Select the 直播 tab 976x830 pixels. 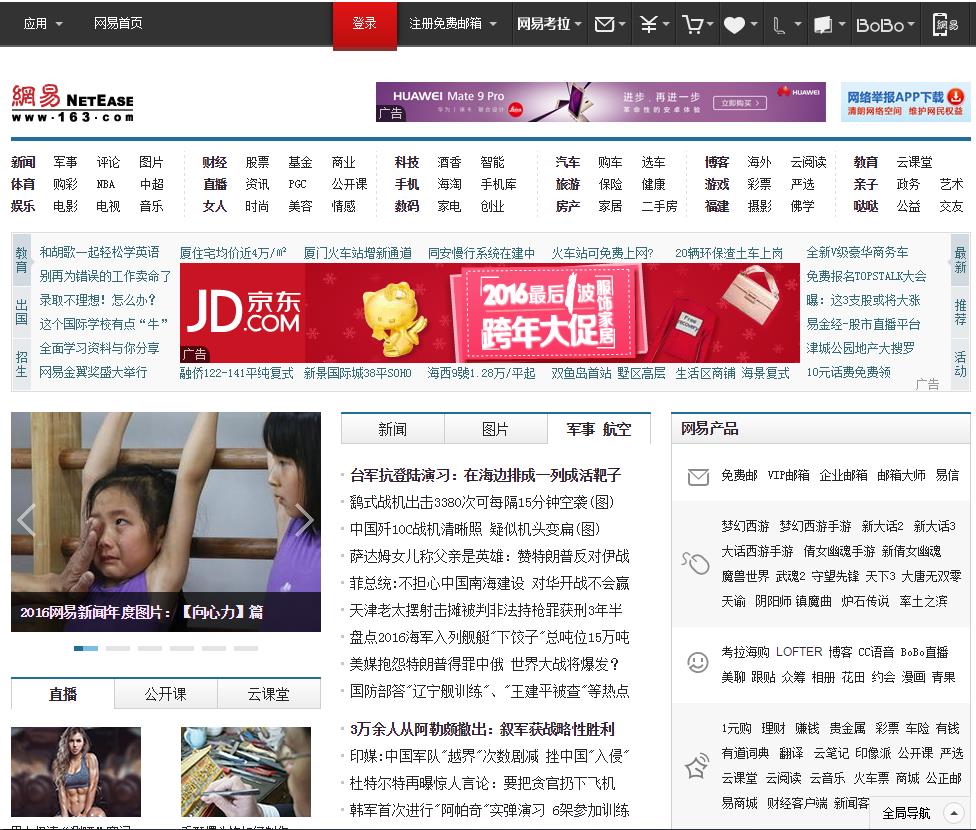(63, 694)
